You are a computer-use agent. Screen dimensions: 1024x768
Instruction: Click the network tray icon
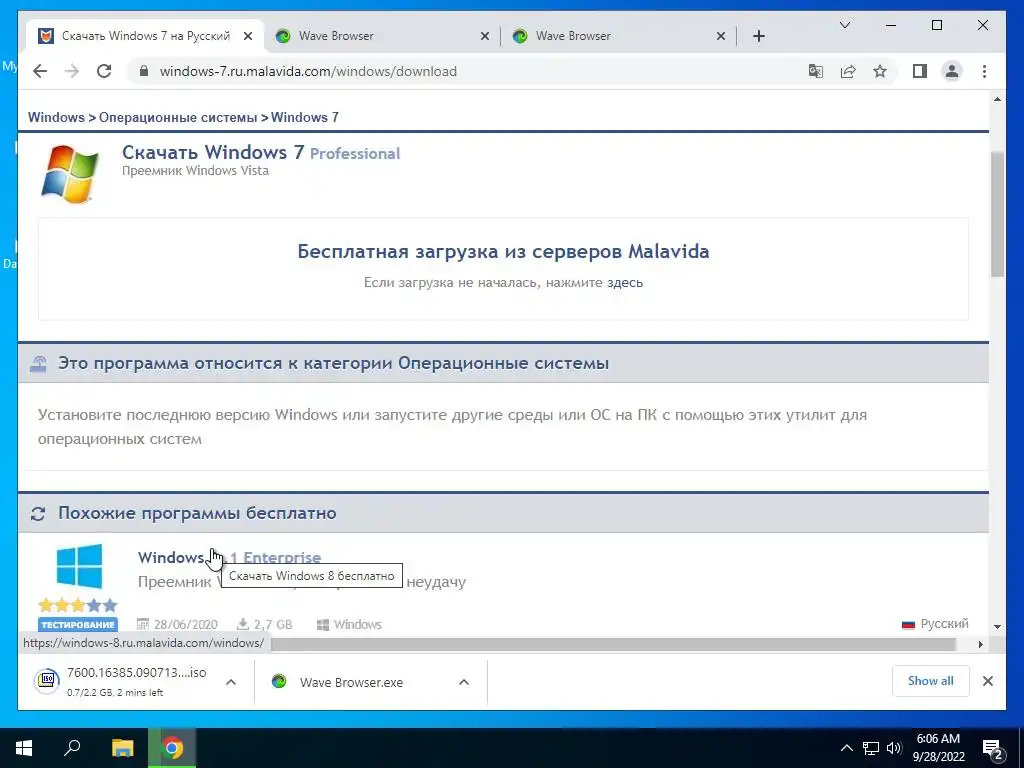point(871,748)
